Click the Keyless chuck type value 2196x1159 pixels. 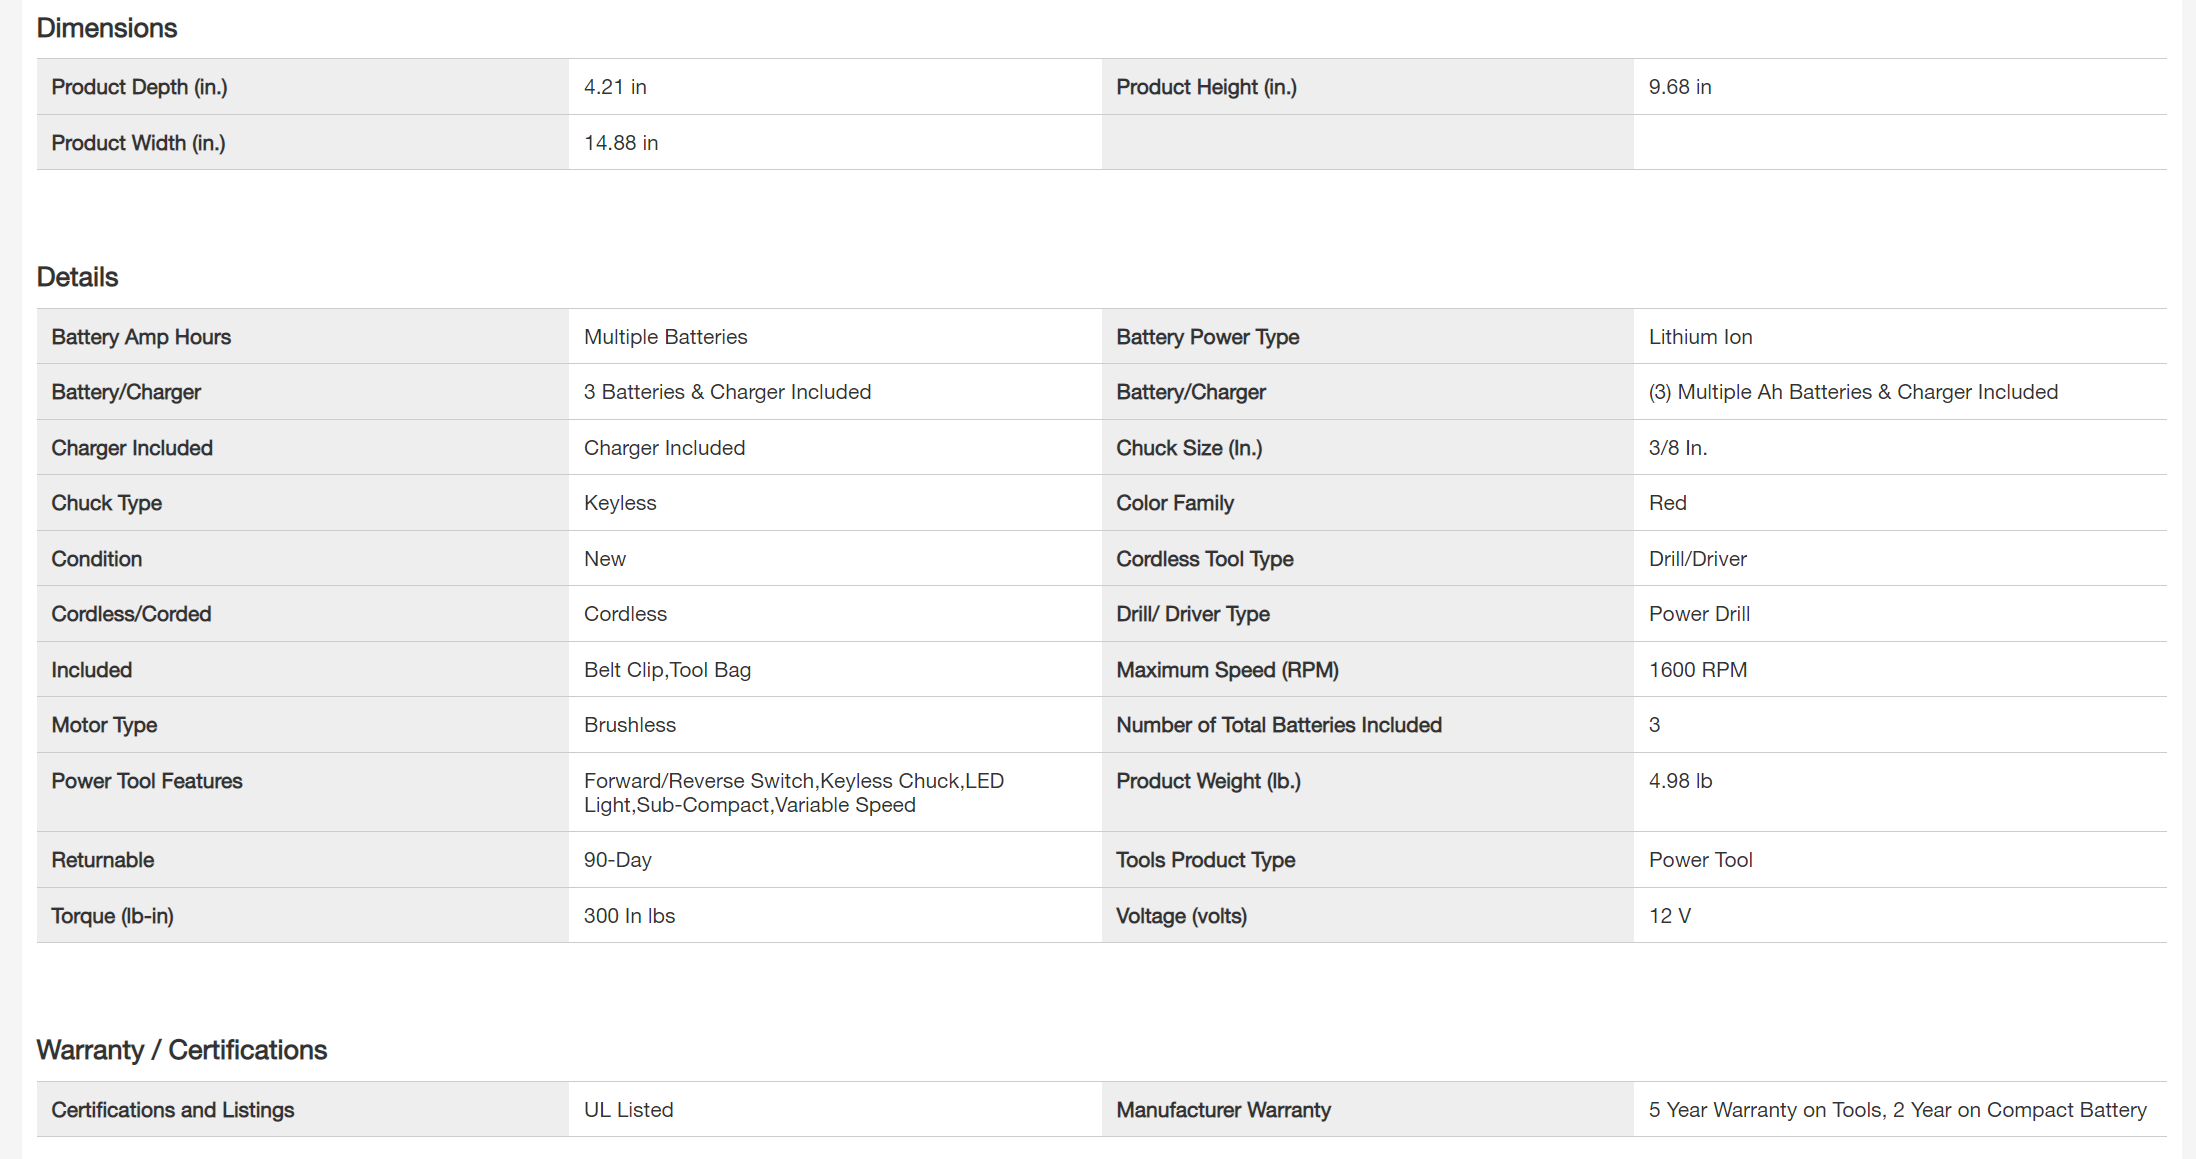click(620, 503)
